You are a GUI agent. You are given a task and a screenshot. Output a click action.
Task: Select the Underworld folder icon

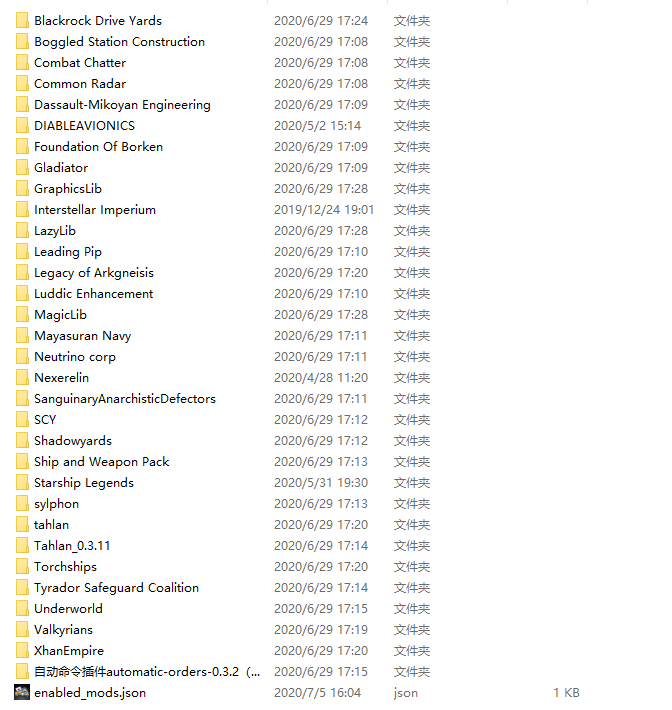click(22, 608)
